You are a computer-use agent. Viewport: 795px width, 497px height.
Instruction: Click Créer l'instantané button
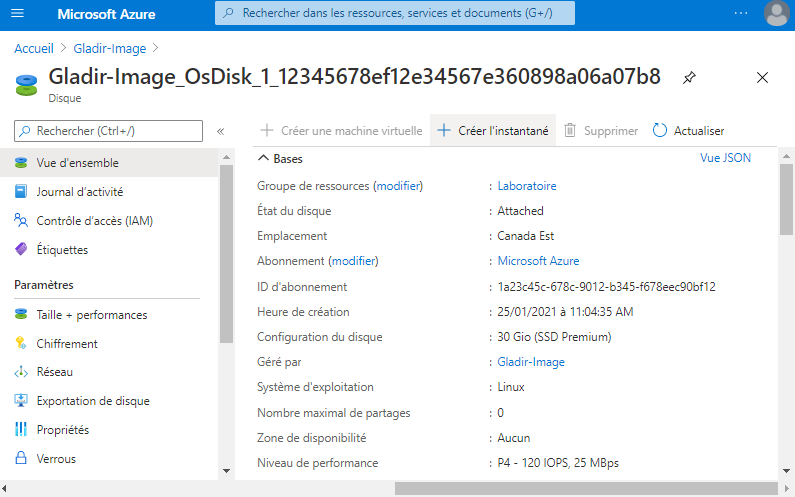(493, 131)
